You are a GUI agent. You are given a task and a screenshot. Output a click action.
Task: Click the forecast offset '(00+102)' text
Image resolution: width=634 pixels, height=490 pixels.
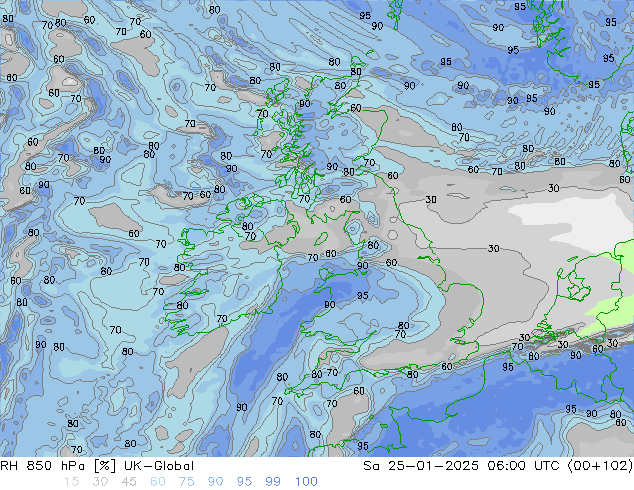(600, 466)
